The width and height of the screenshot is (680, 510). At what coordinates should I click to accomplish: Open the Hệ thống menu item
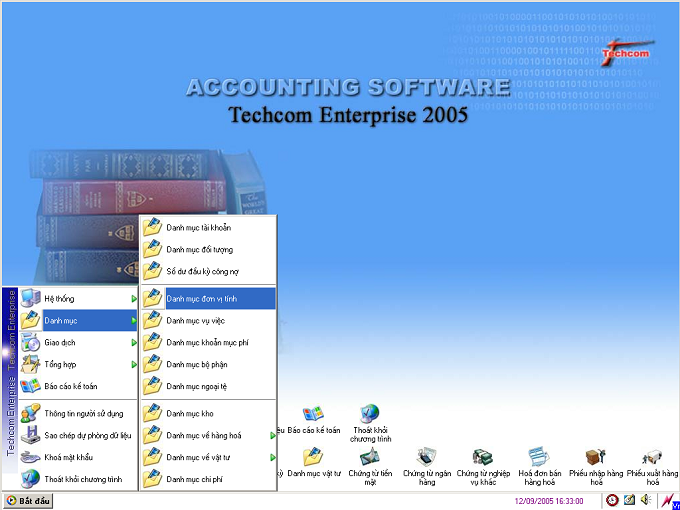[78, 299]
